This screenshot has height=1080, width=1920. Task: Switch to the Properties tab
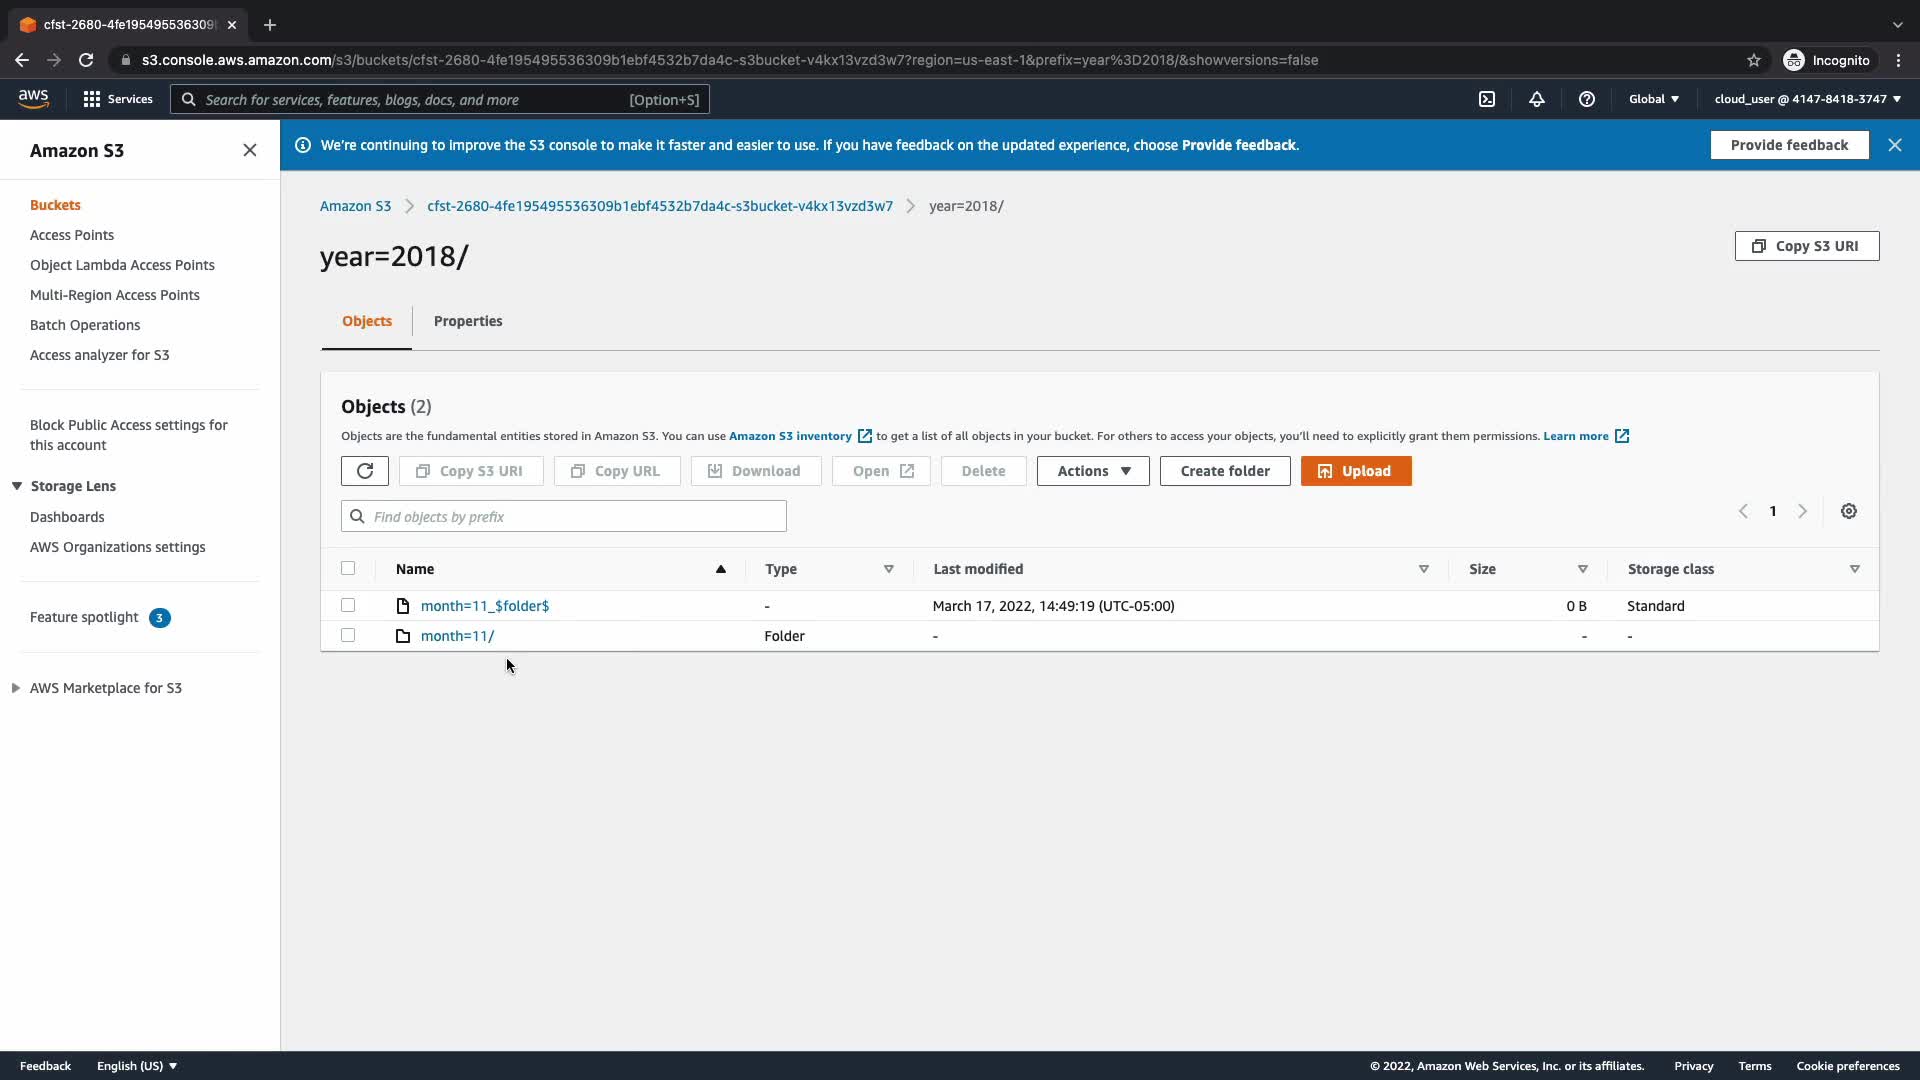pyautogui.click(x=468, y=321)
